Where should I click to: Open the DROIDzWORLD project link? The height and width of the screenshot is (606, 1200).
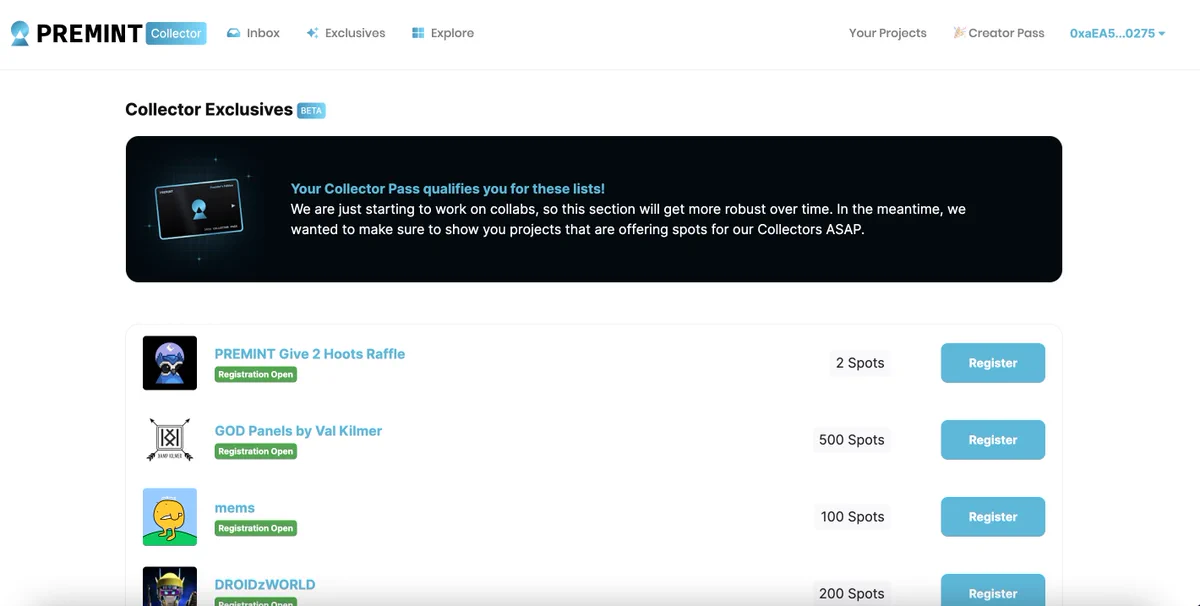(x=265, y=585)
